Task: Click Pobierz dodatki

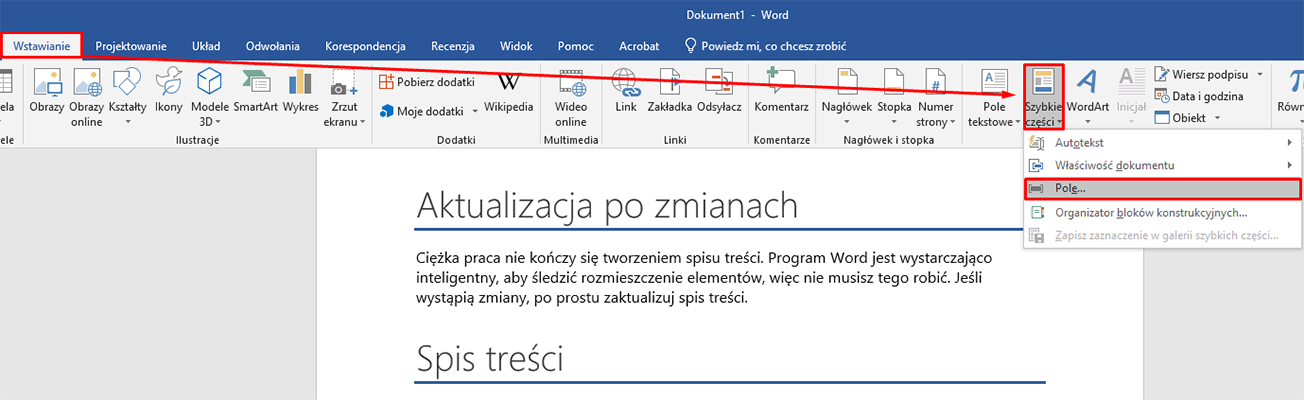Action: click(428, 82)
